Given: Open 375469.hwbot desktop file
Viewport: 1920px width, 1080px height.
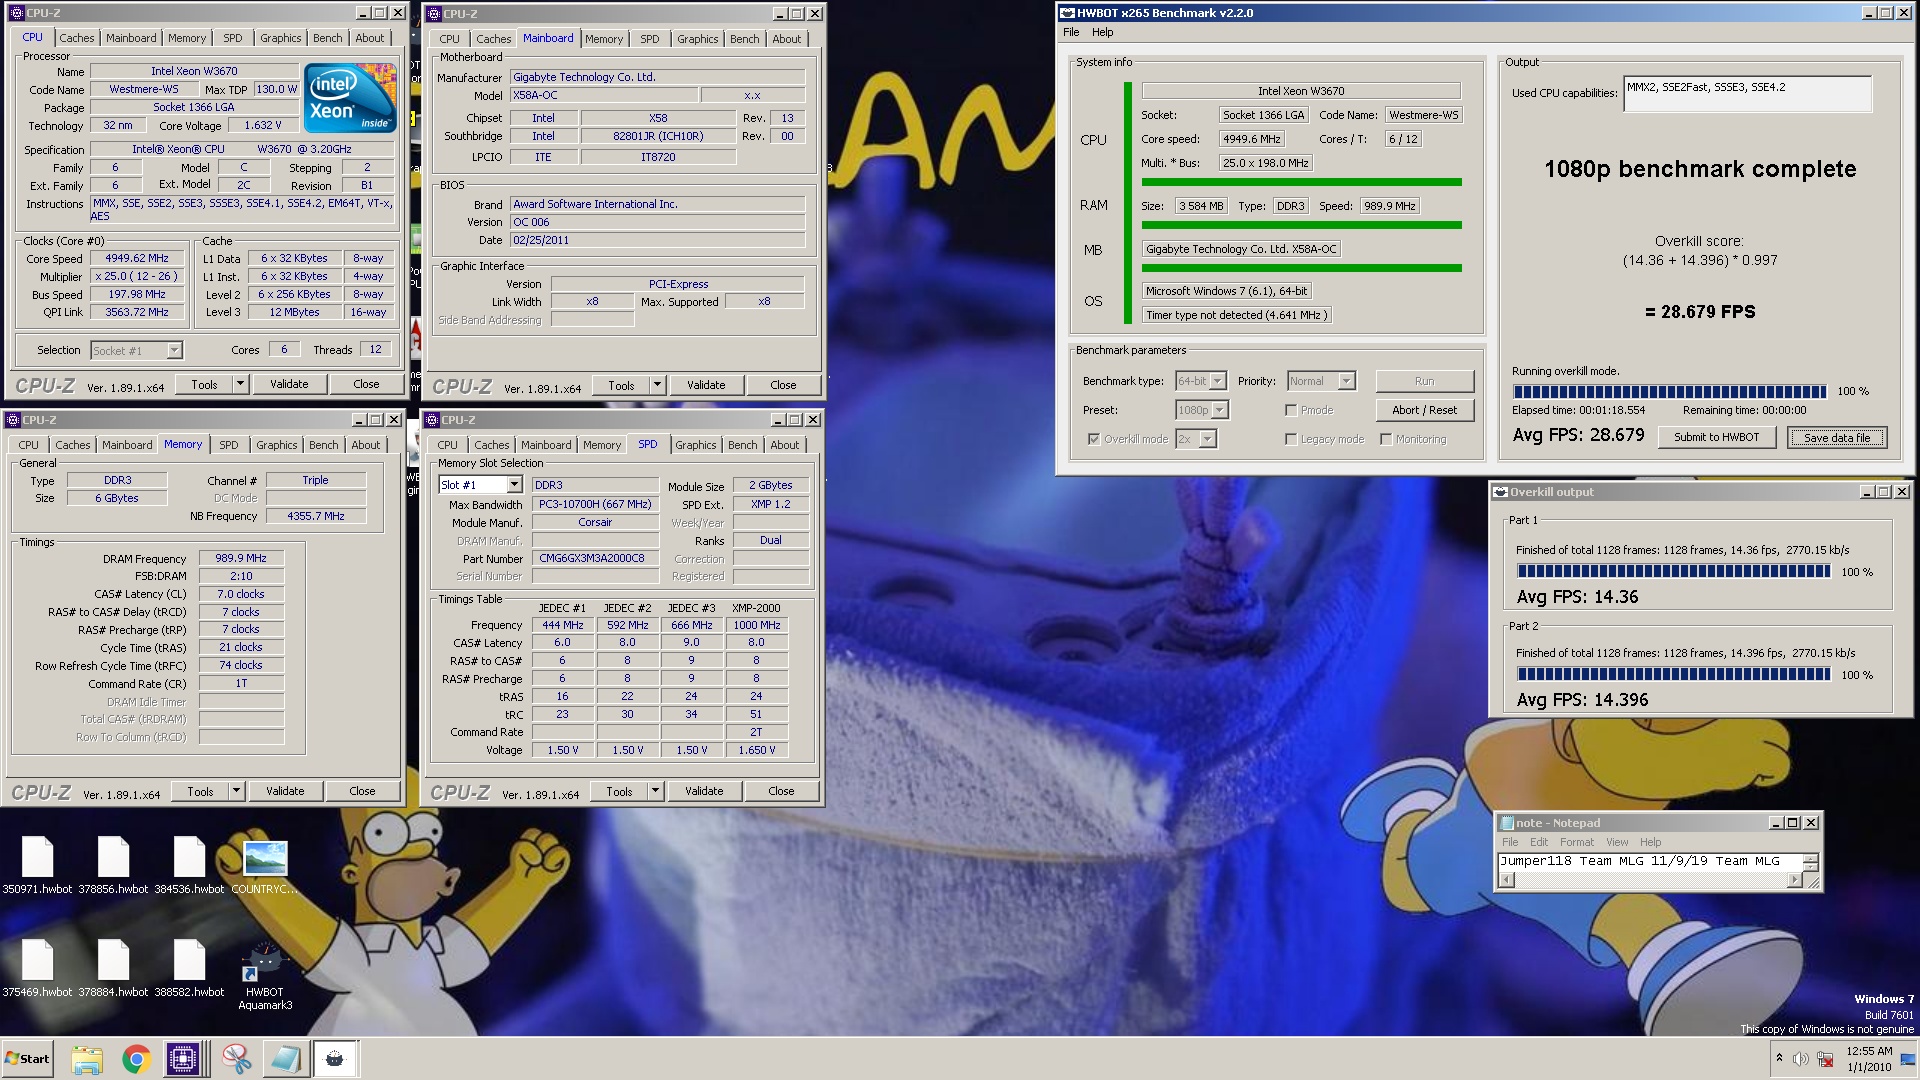Looking at the screenshot, I should 37,969.
